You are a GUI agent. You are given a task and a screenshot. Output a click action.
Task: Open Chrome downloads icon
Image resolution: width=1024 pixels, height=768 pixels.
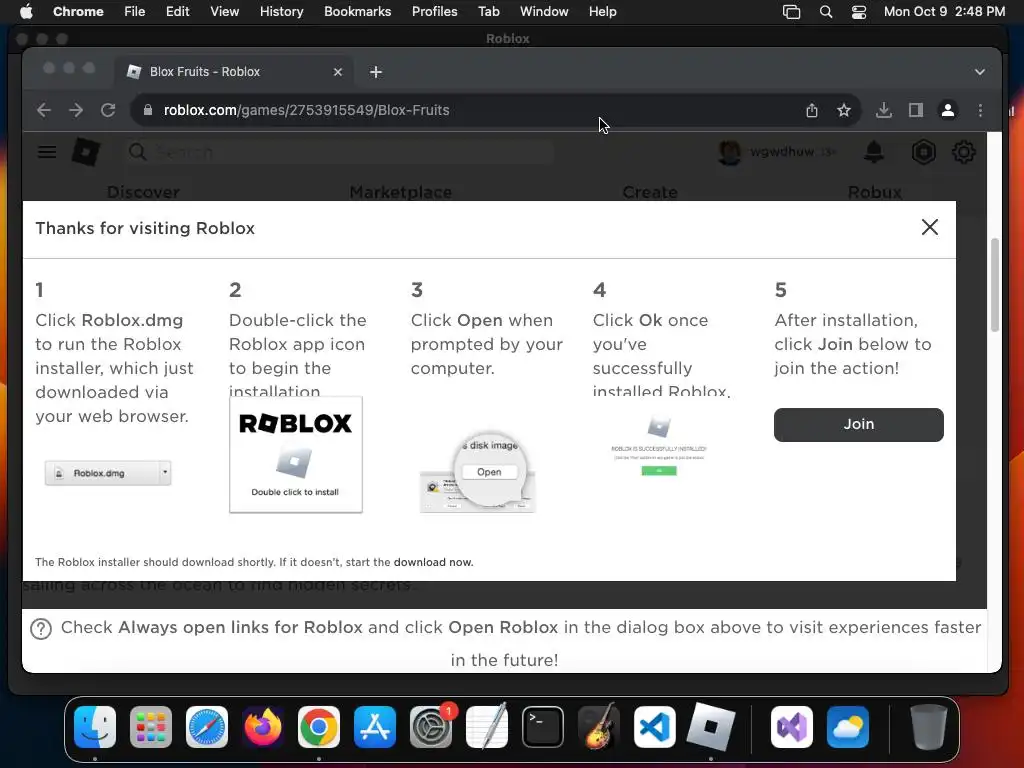click(x=884, y=110)
